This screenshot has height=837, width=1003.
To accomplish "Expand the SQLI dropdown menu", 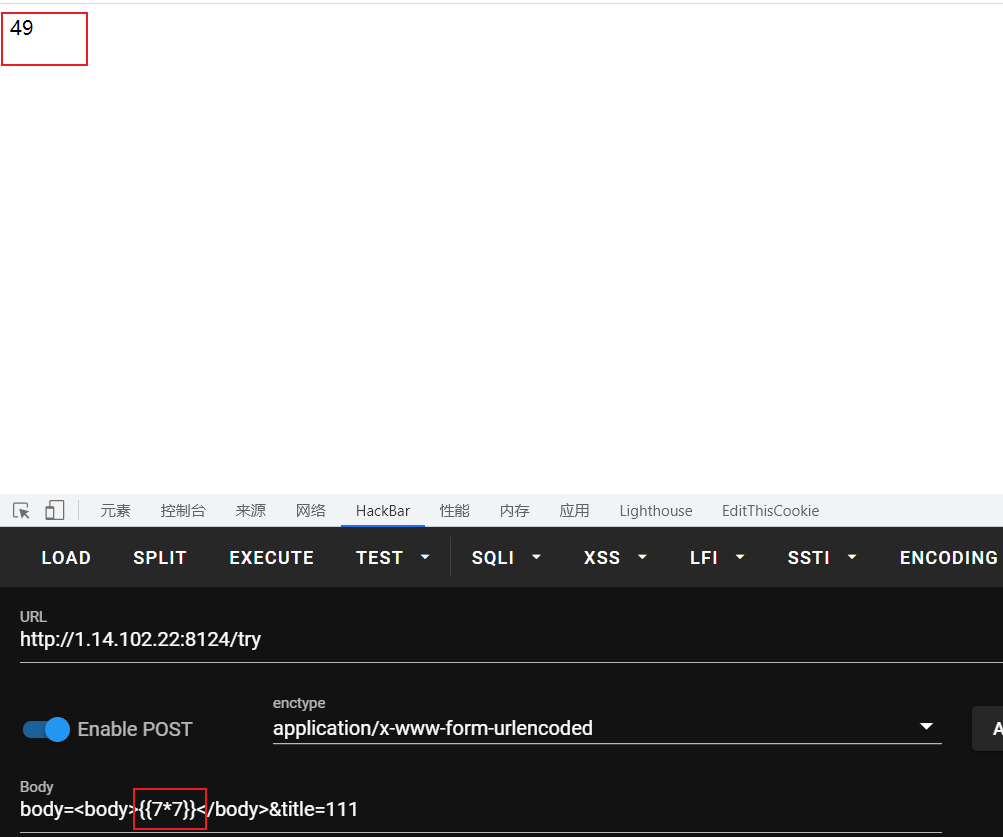I will (506, 558).
